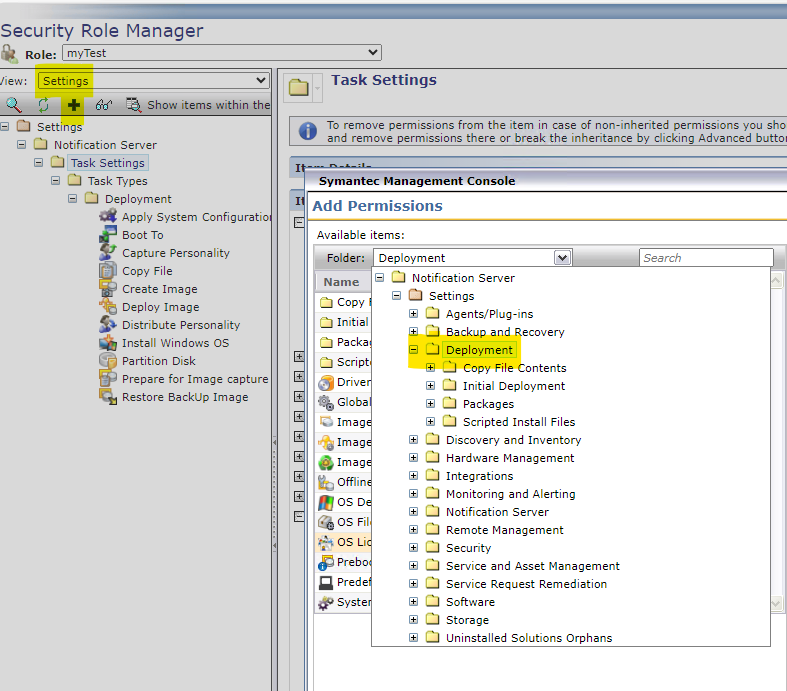Click the binoculars find icon
Viewport: 787px width, 691px height.
tap(104, 105)
